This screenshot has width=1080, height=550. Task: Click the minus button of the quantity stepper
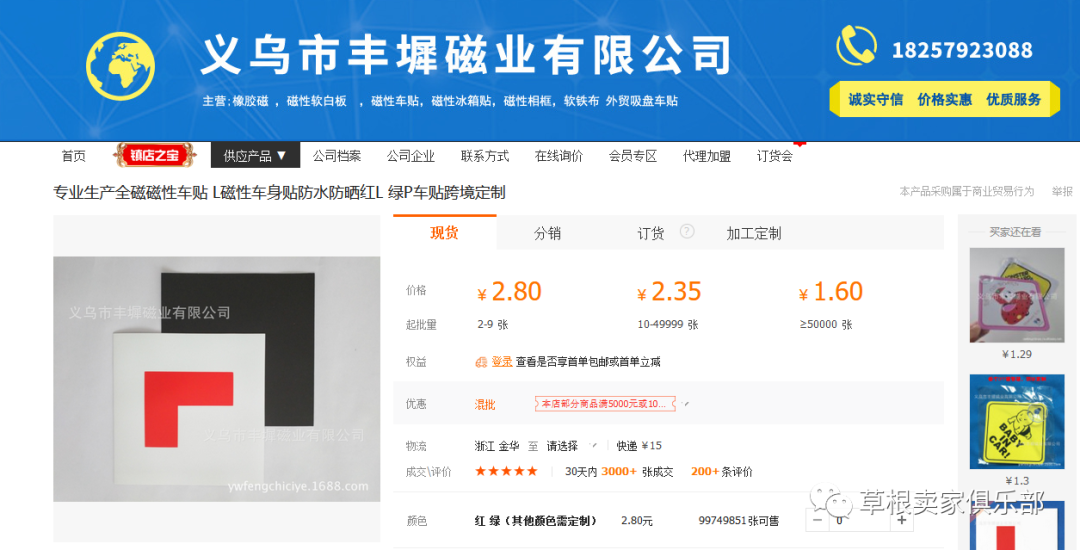coord(817,520)
